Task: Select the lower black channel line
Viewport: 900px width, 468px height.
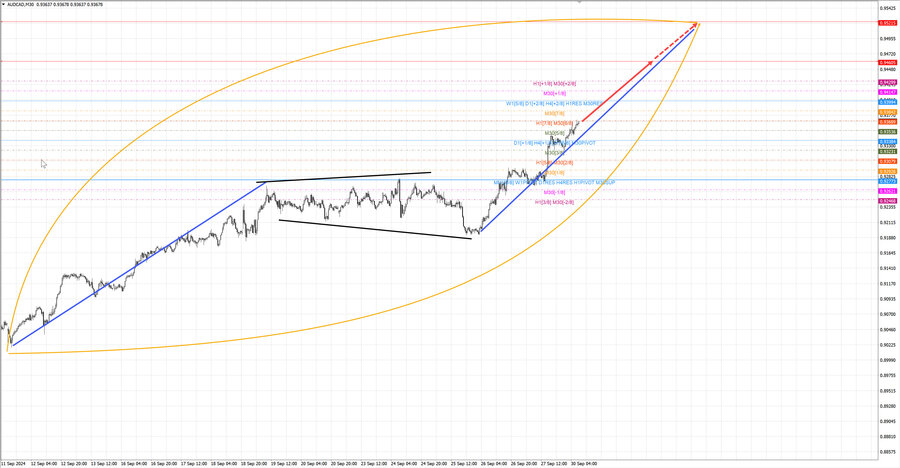Action: coord(375,229)
